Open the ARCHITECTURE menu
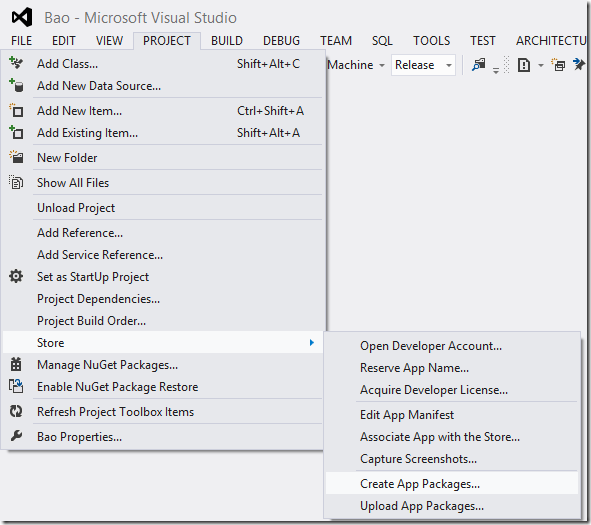This screenshot has width=591, height=525. [551, 40]
